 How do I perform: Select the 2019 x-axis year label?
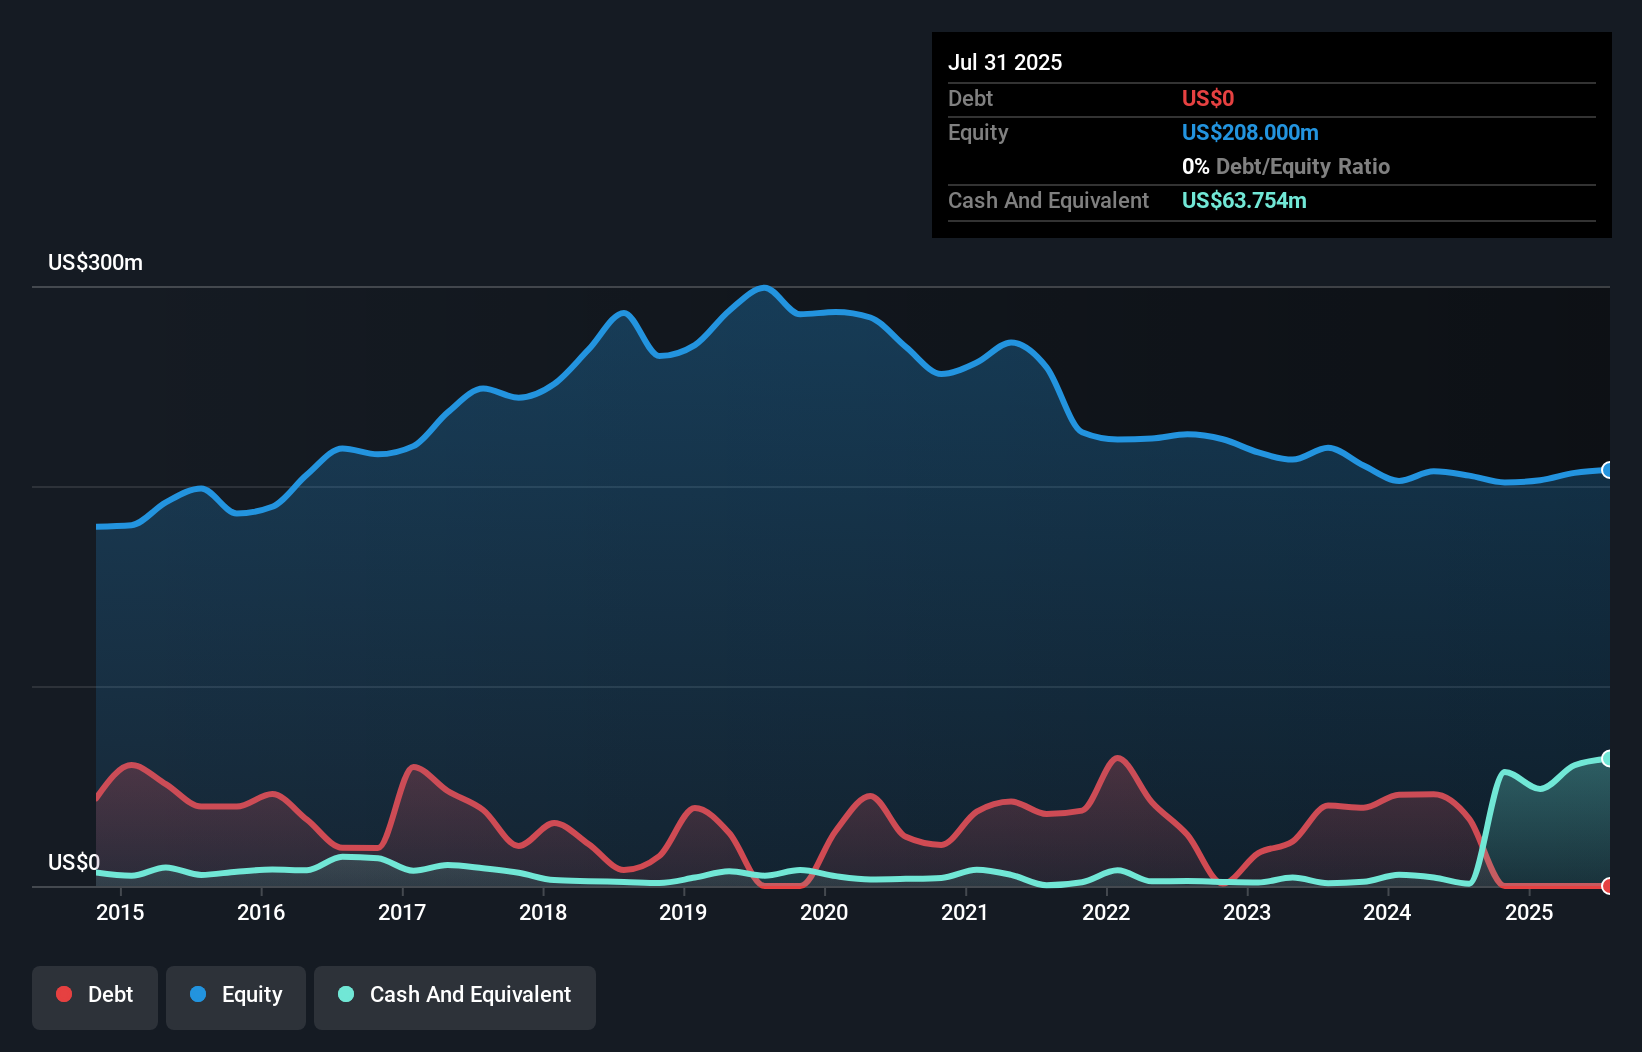click(683, 912)
